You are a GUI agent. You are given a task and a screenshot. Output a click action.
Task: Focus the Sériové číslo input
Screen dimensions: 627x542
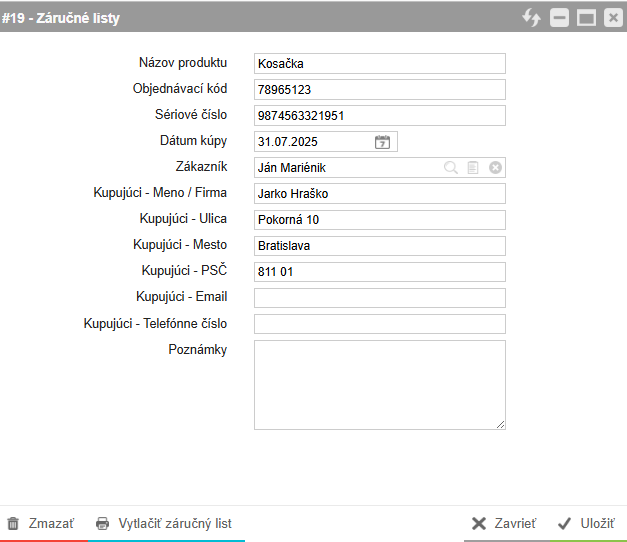pyautogui.click(x=379, y=116)
